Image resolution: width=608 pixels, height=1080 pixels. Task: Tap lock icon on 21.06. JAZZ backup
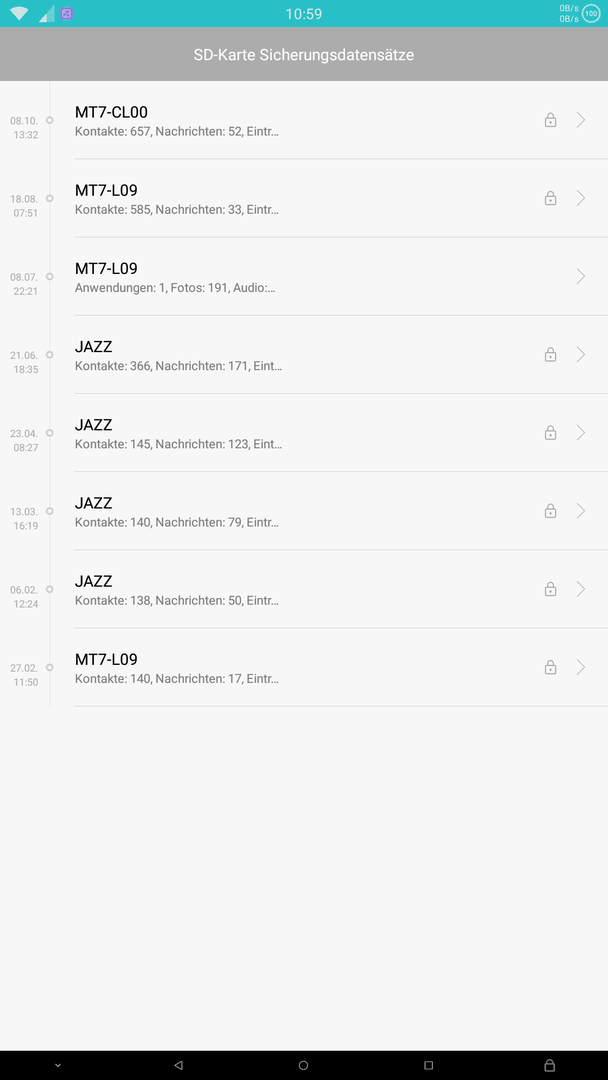(550, 355)
